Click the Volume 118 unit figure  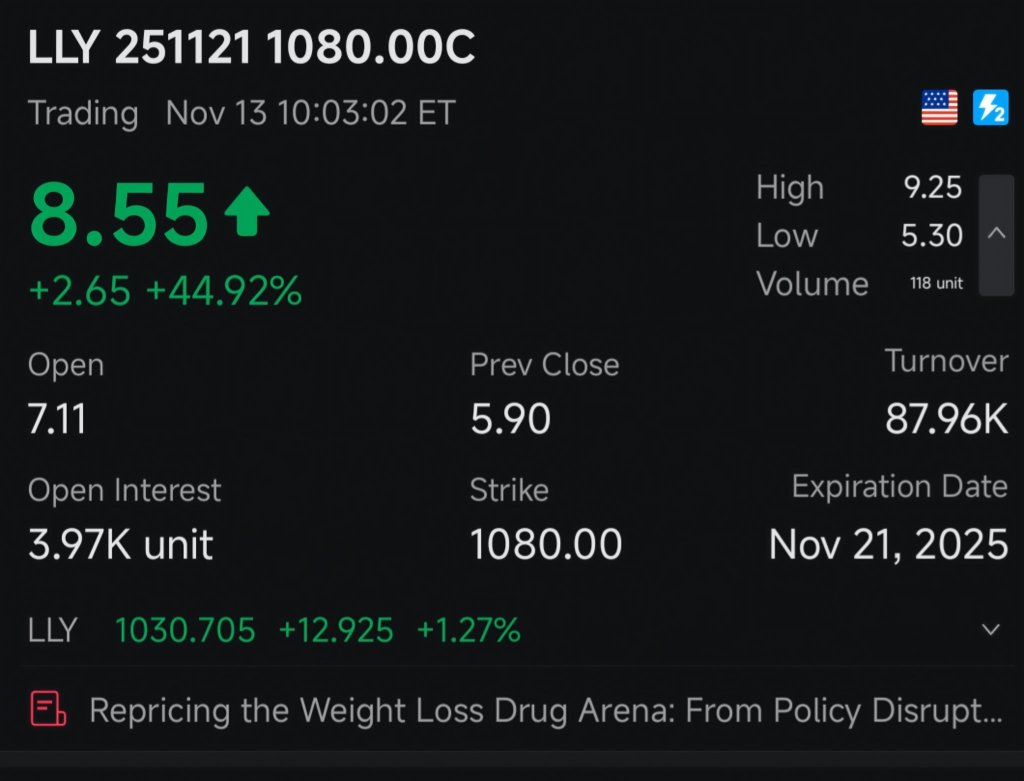[936, 284]
